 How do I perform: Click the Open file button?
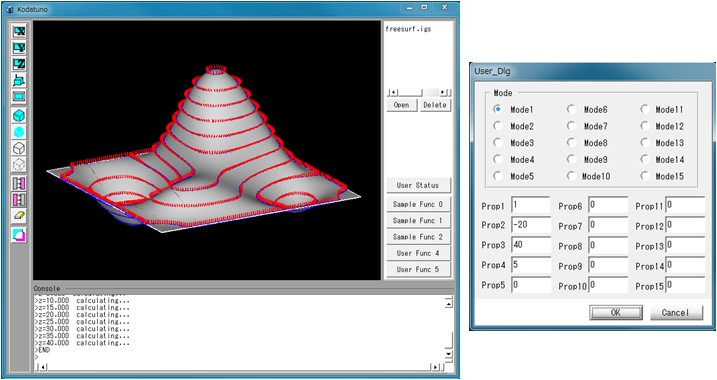pyautogui.click(x=401, y=105)
